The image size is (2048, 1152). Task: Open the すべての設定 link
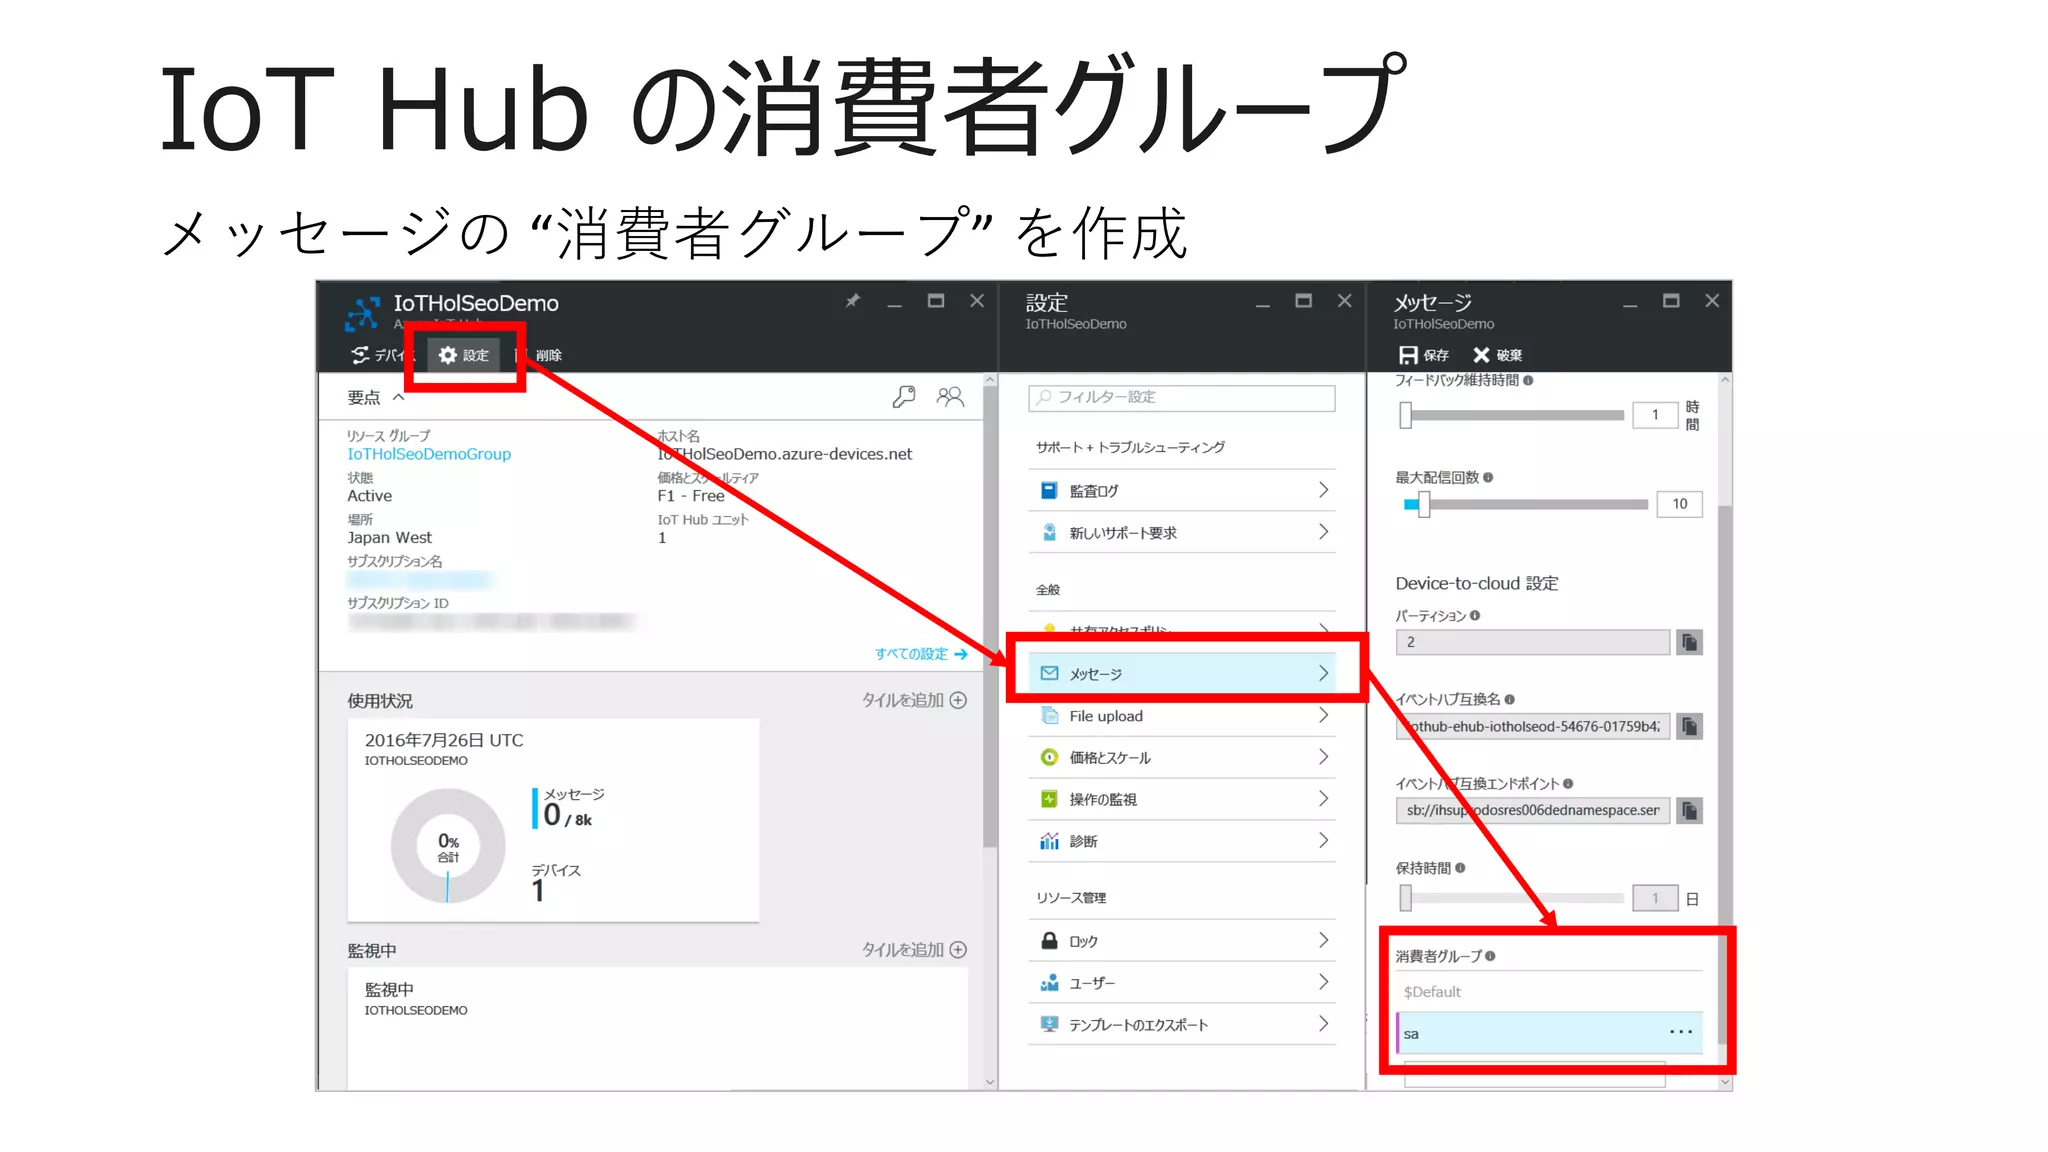[x=921, y=653]
